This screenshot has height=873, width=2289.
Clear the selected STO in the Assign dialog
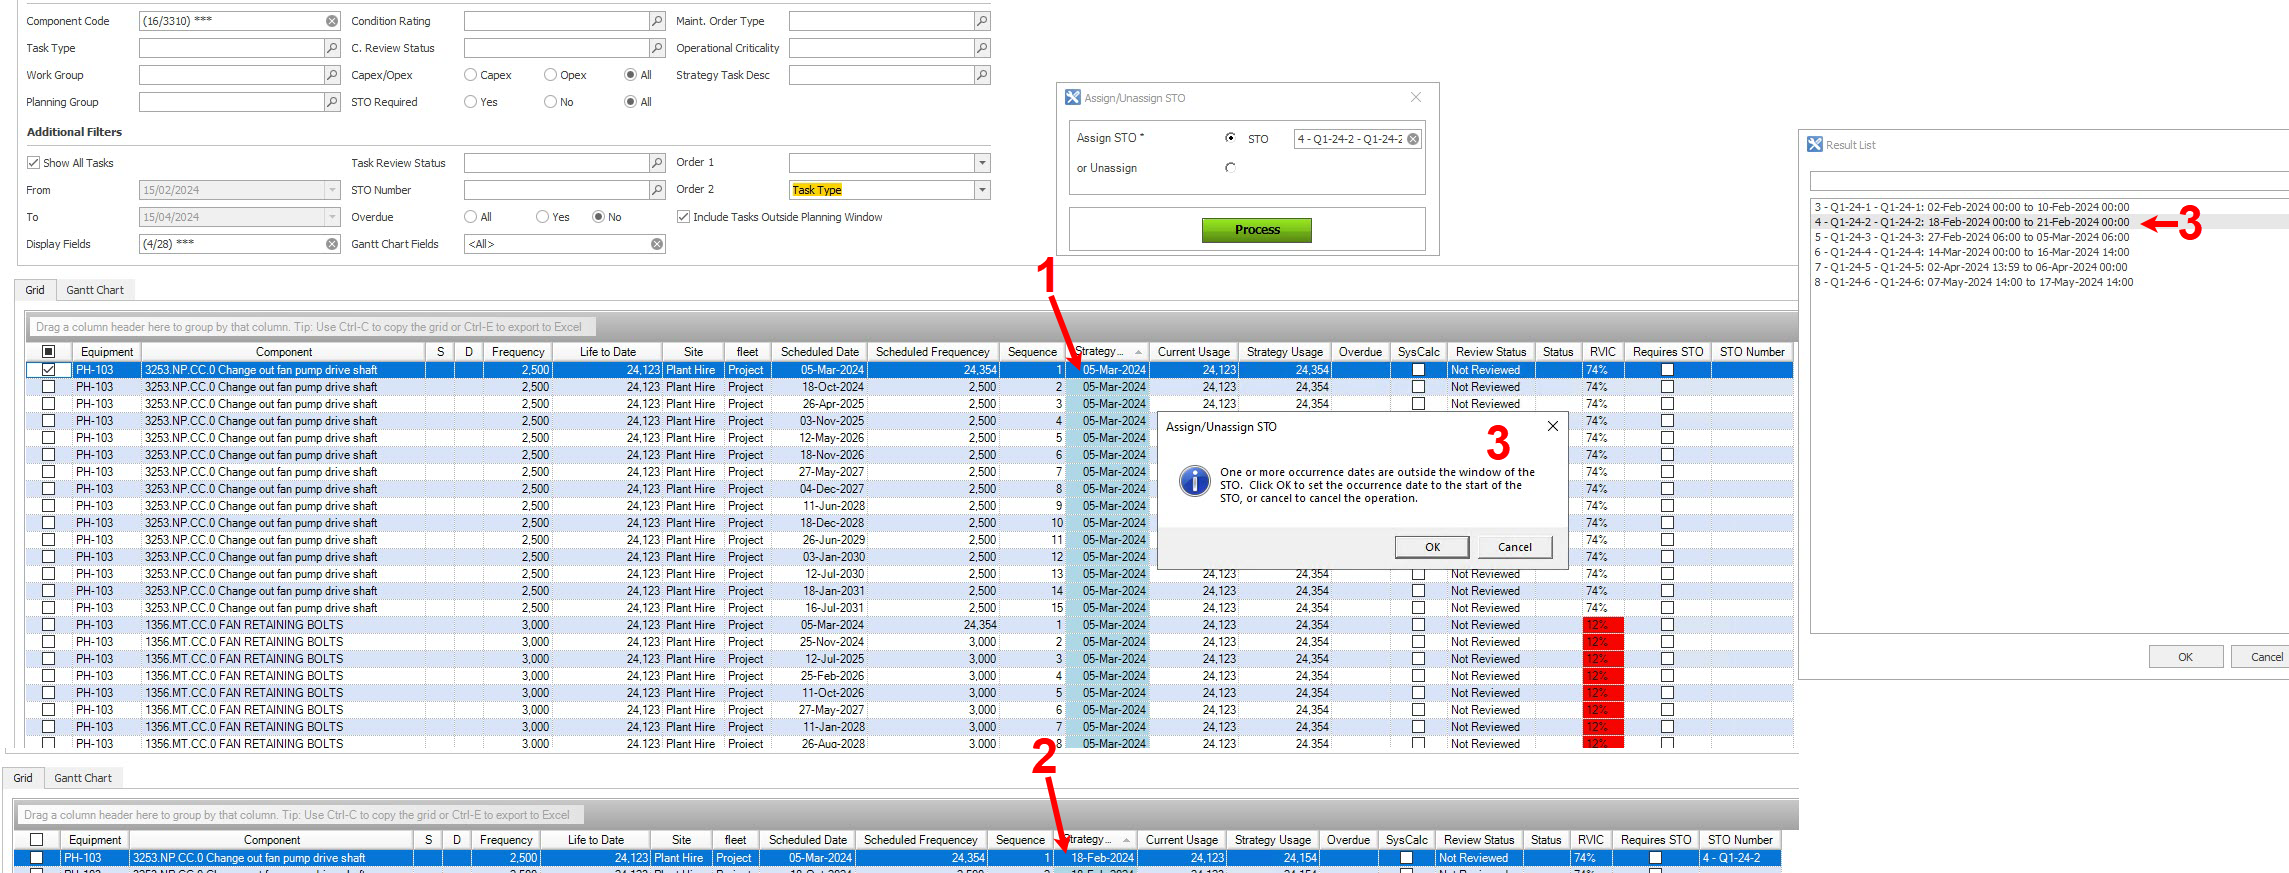(x=1413, y=139)
